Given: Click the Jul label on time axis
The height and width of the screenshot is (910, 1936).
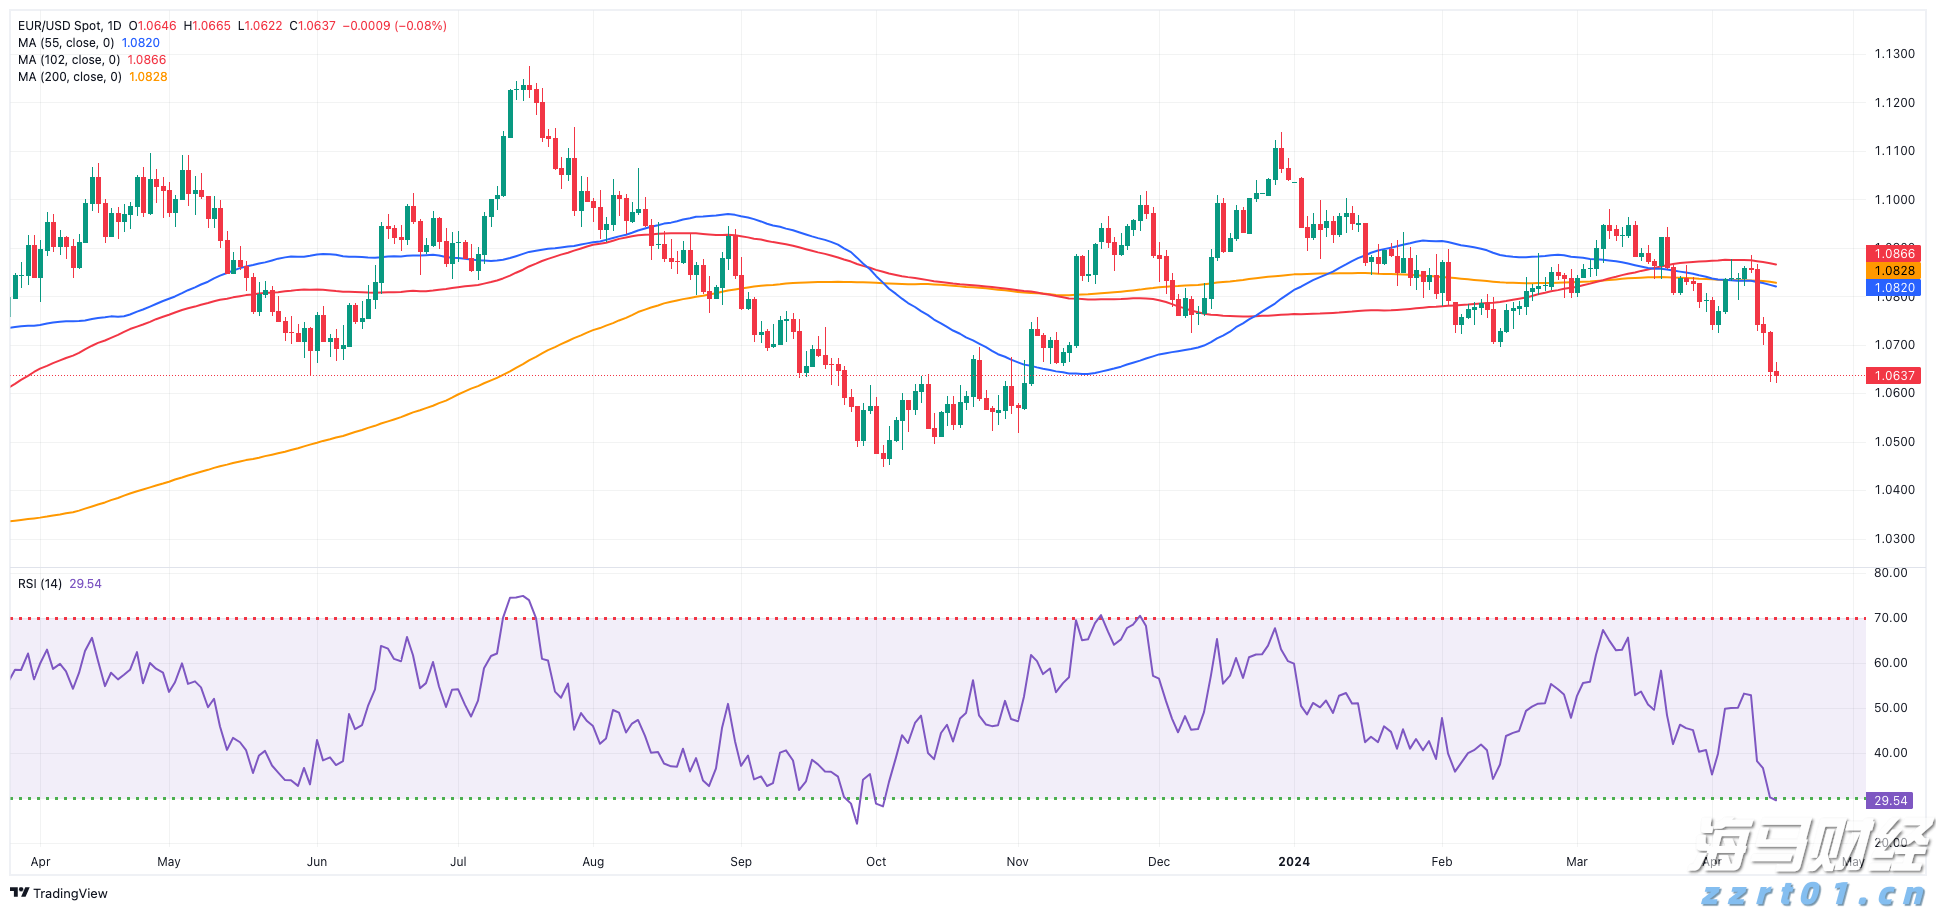Looking at the screenshot, I should pyautogui.click(x=458, y=862).
